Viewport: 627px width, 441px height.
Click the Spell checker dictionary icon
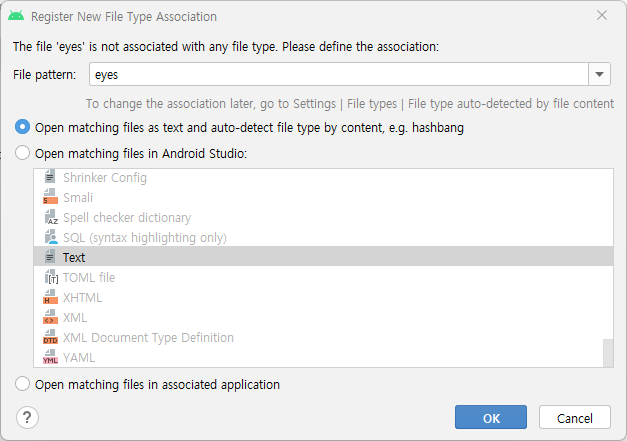(51, 217)
